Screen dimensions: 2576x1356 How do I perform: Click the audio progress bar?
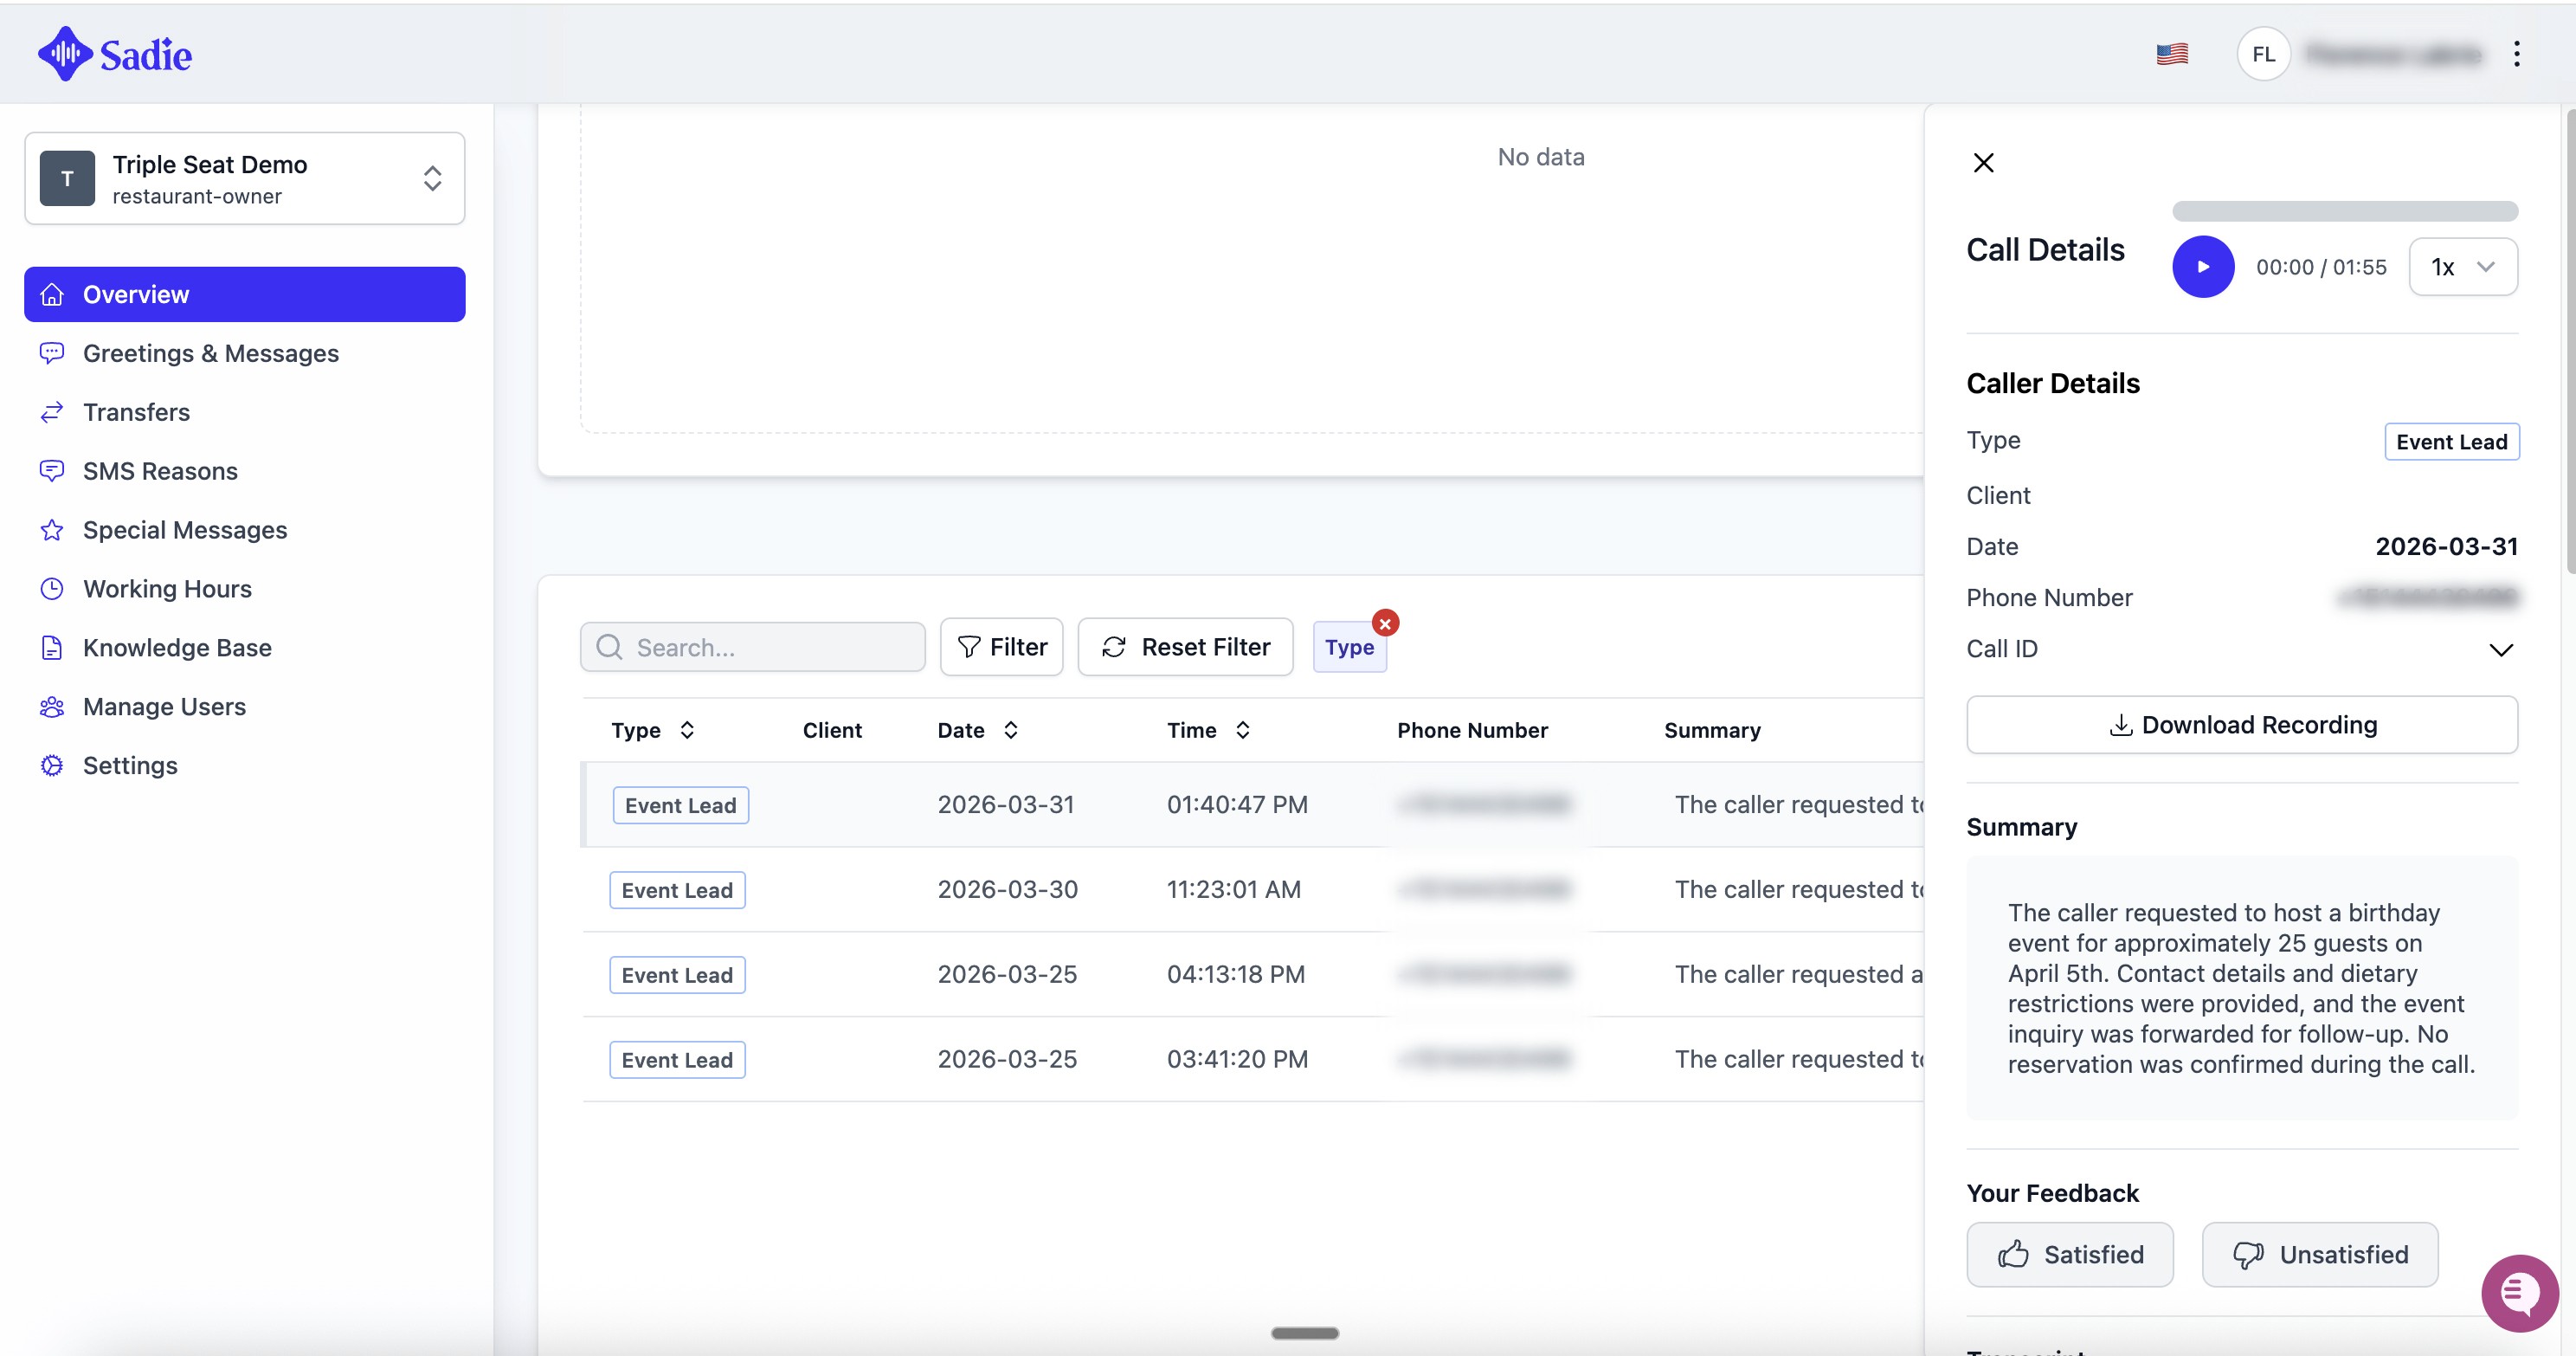pos(2344,211)
